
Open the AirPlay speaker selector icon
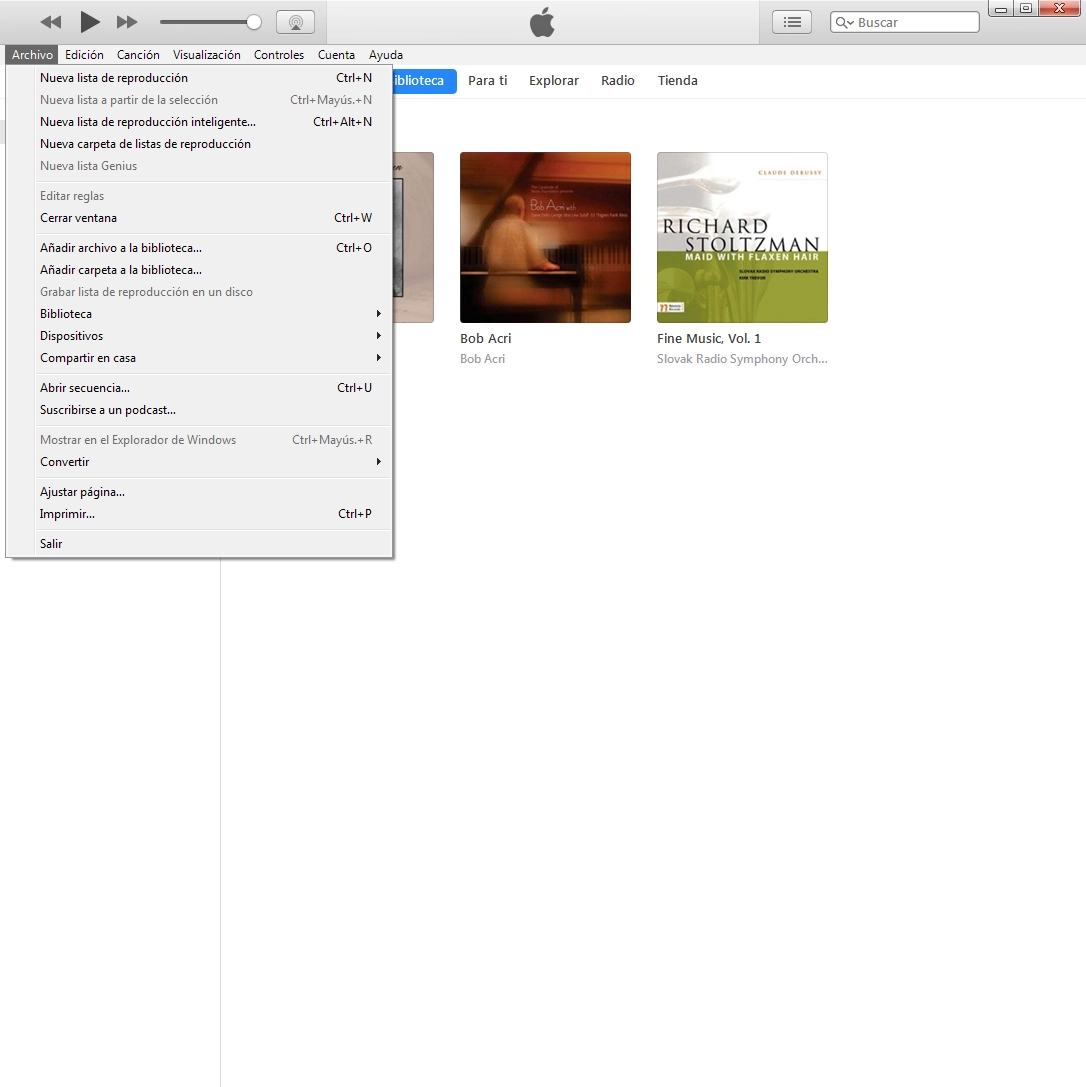295,21
